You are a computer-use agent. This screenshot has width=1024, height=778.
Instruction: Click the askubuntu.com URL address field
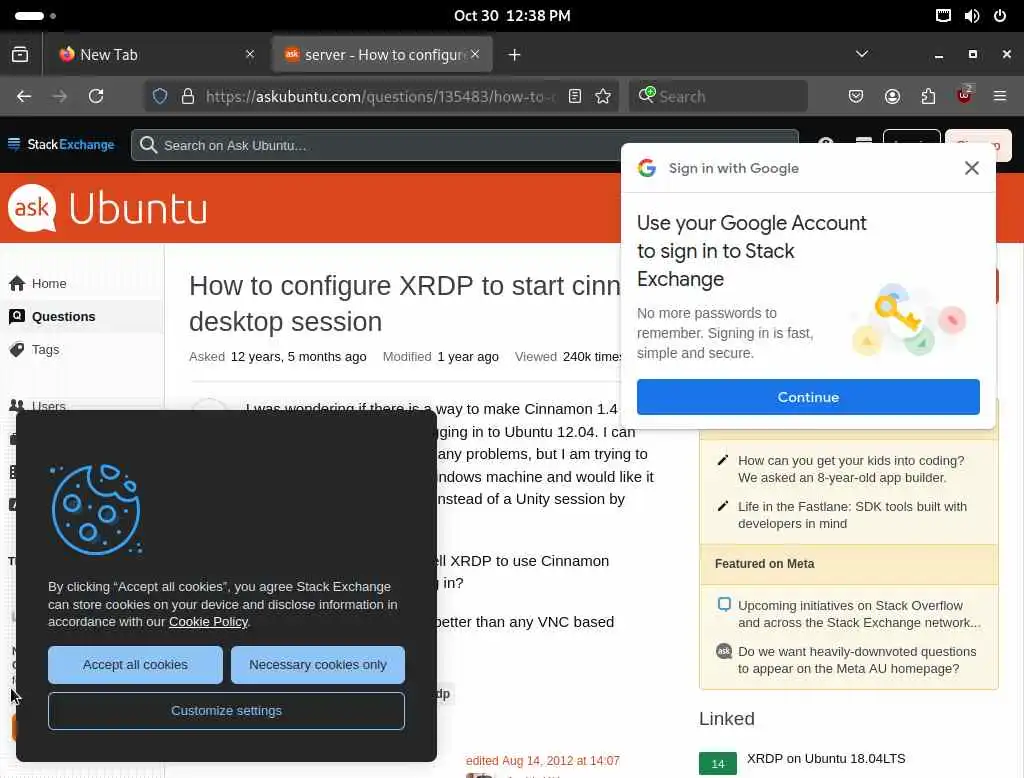(x=380, y=97)
